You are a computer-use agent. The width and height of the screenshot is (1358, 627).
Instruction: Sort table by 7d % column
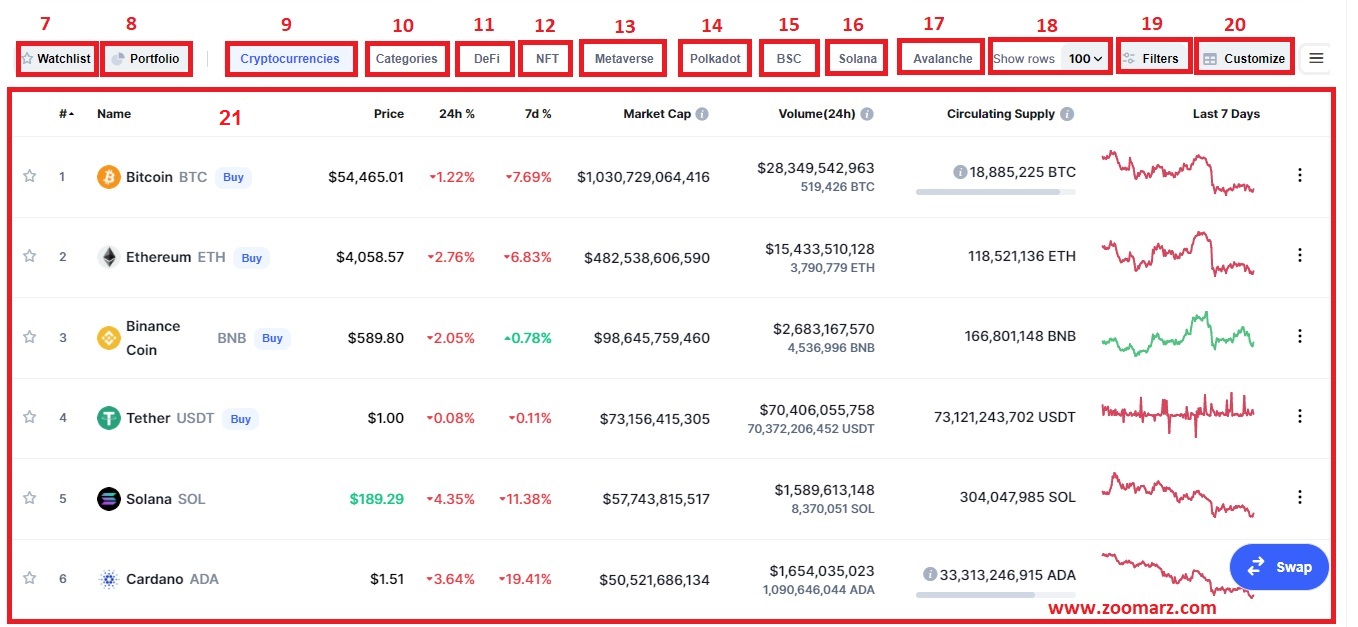pos(538,114)
